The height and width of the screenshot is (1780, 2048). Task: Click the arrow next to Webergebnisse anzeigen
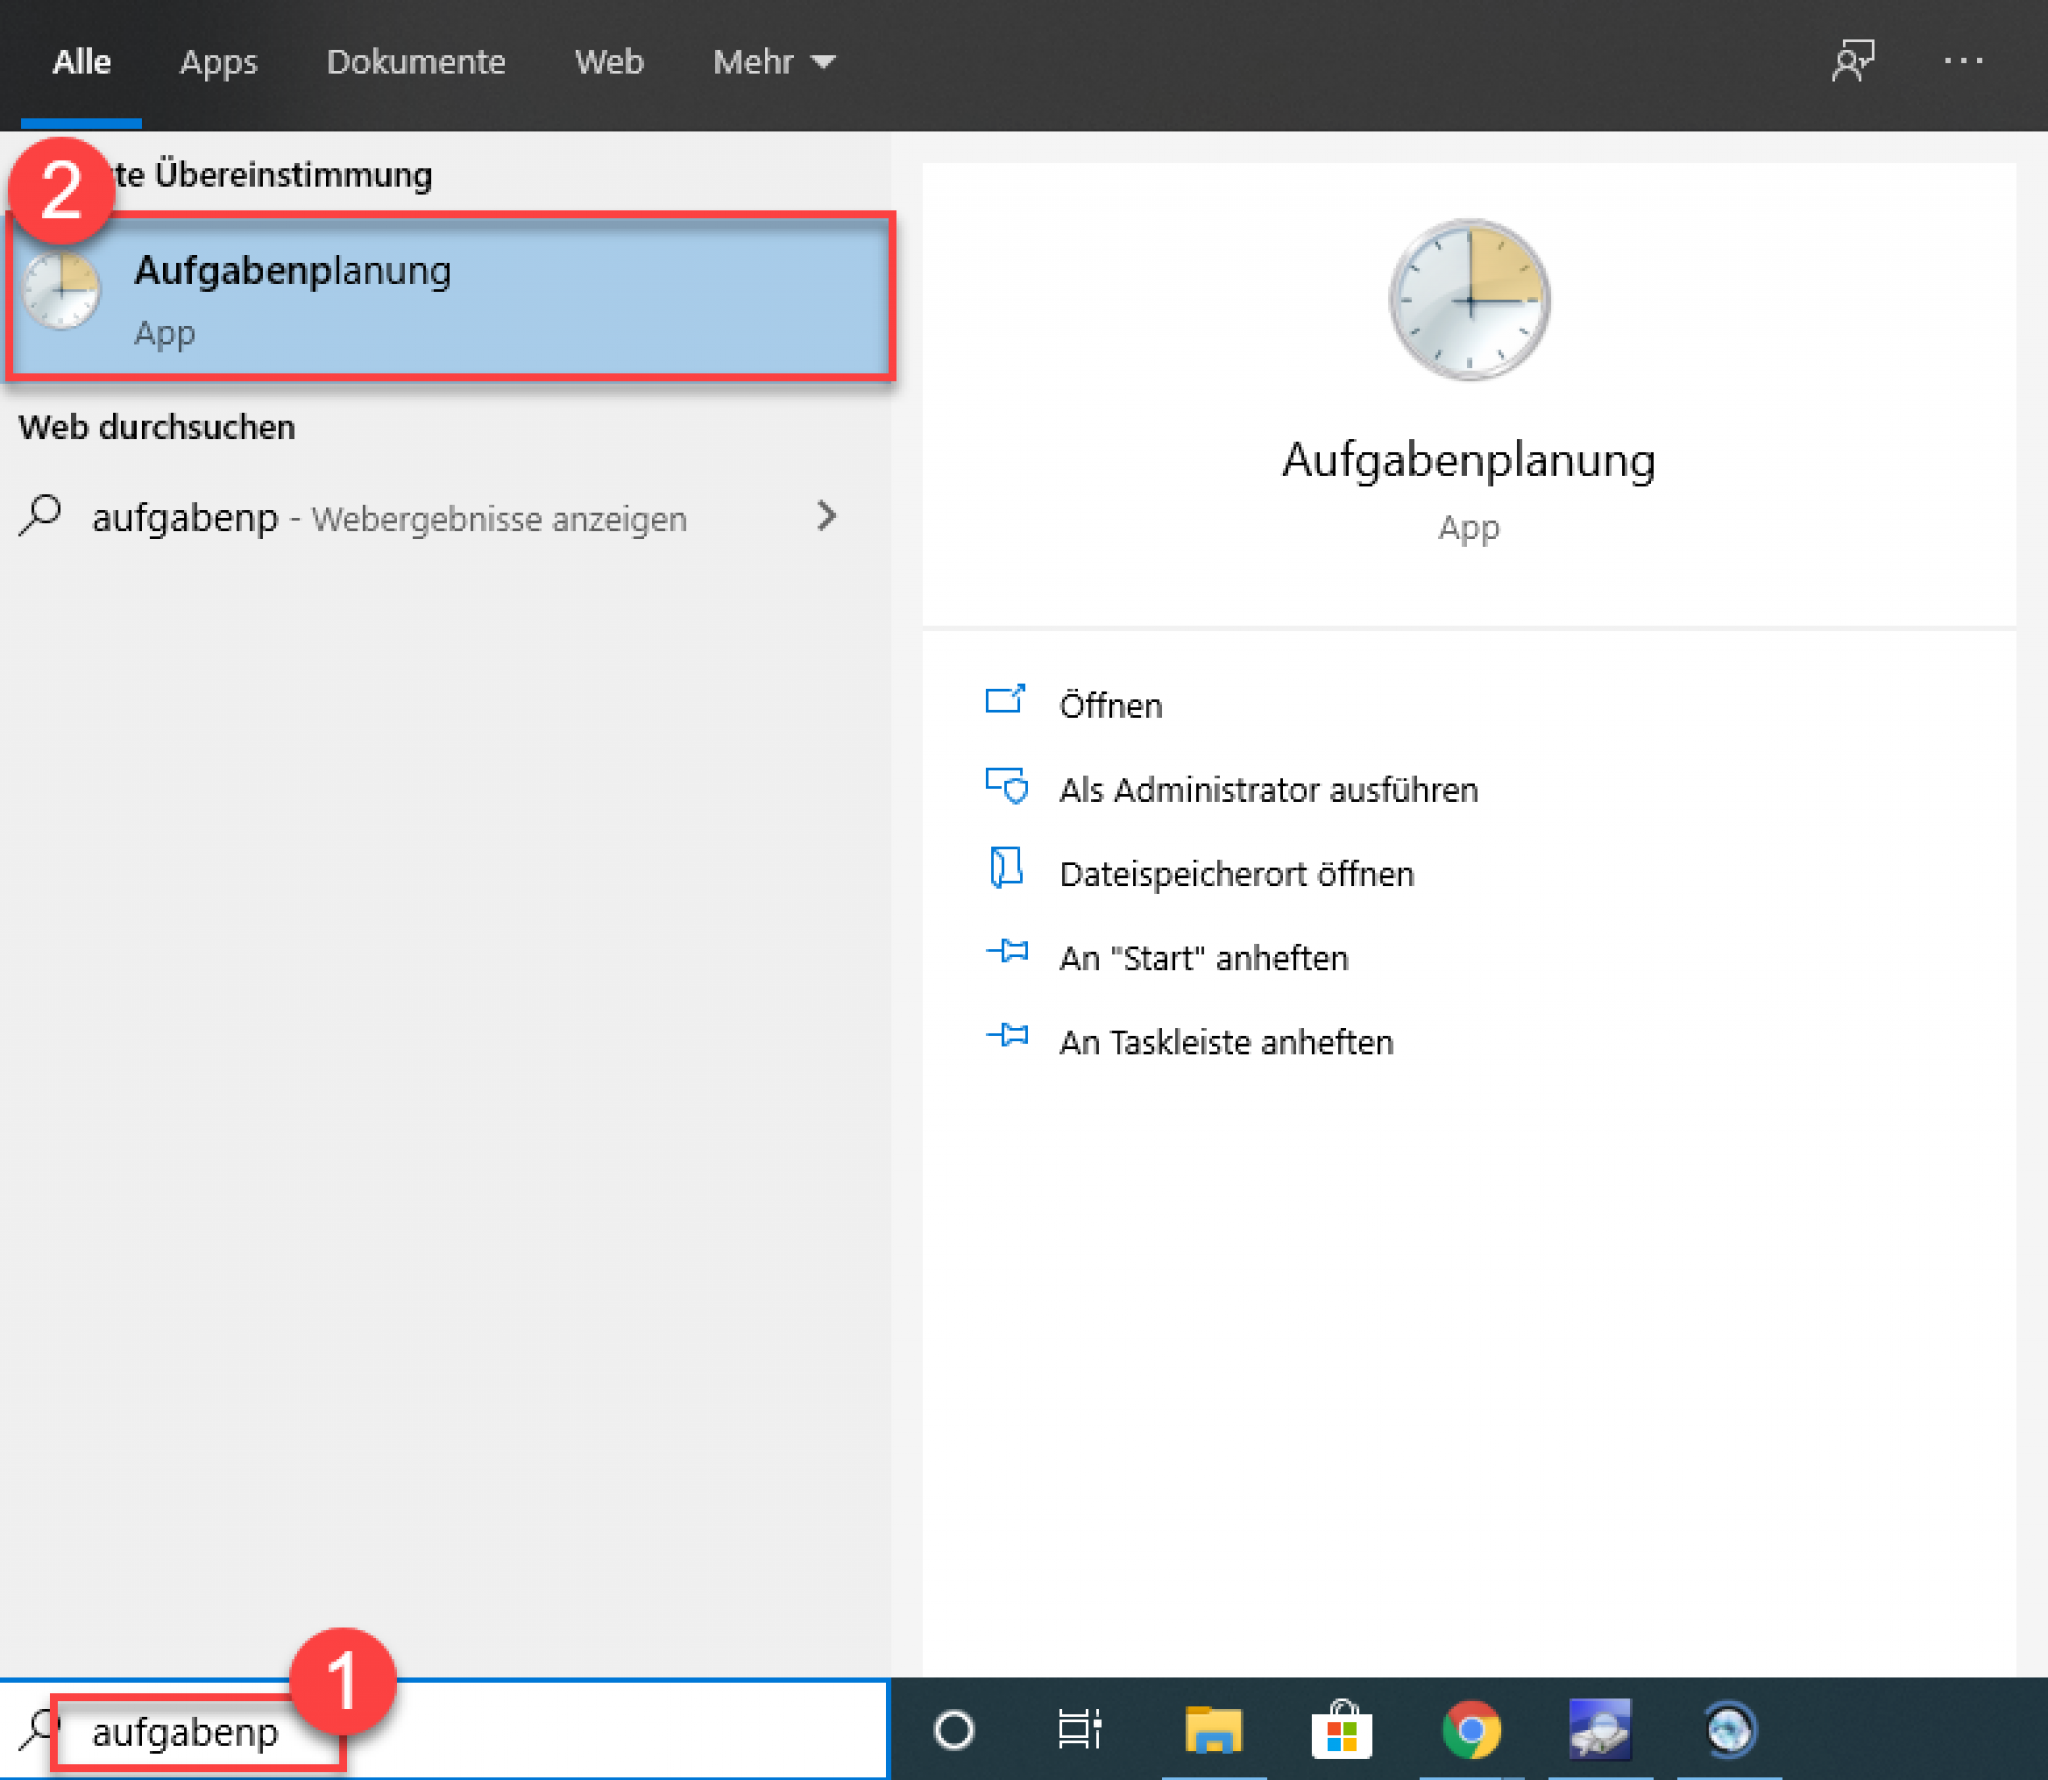coord(827,518)
